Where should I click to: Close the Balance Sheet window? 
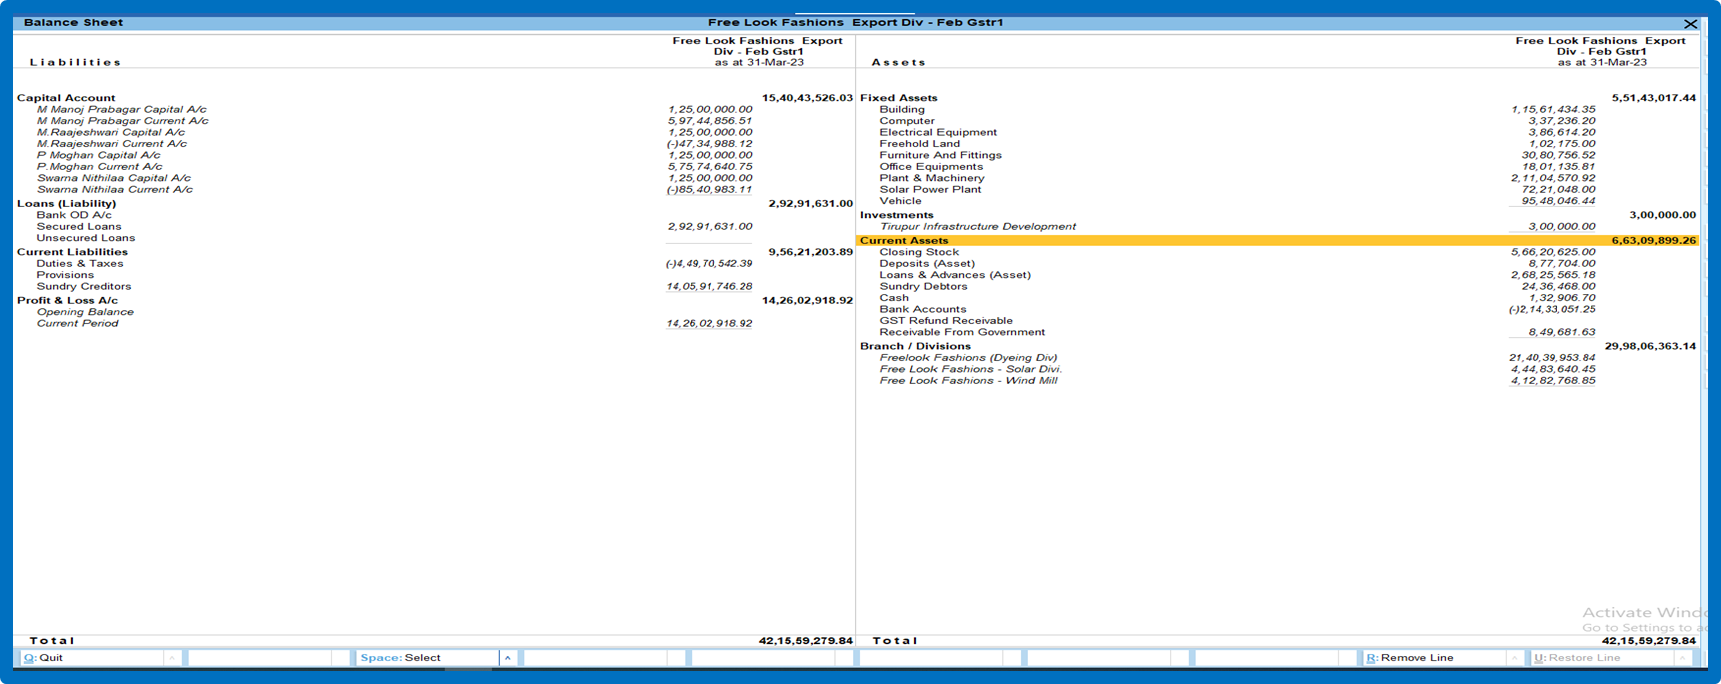1690,24
